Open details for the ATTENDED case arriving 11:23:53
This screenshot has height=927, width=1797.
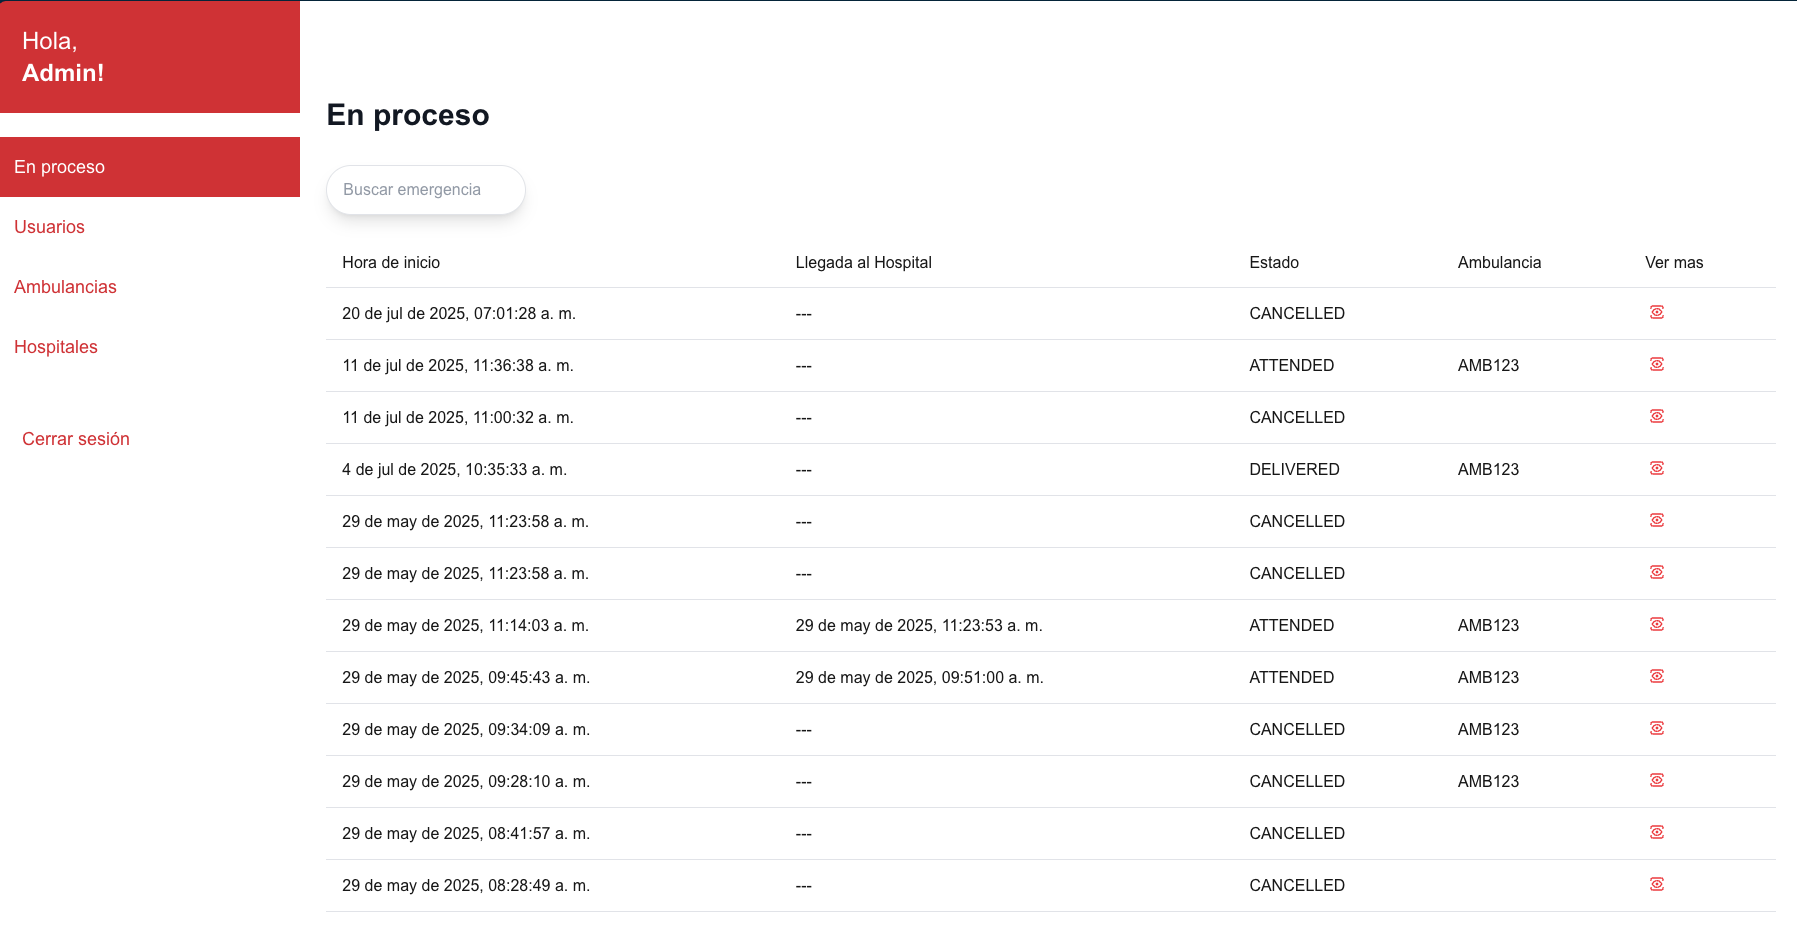point(1657,624)
